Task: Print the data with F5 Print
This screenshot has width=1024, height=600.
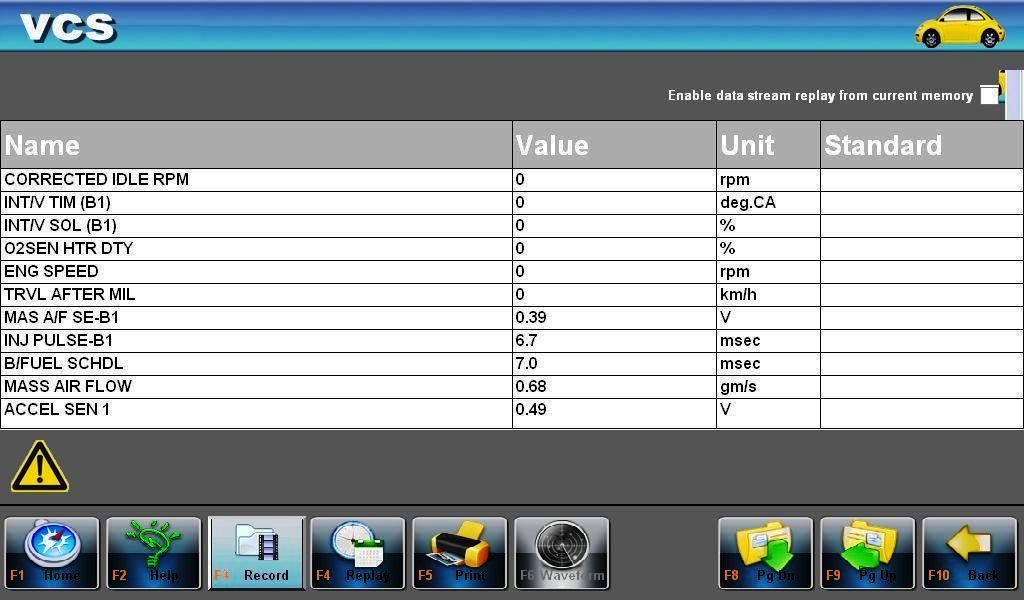Action: click(x=460, y=553)
